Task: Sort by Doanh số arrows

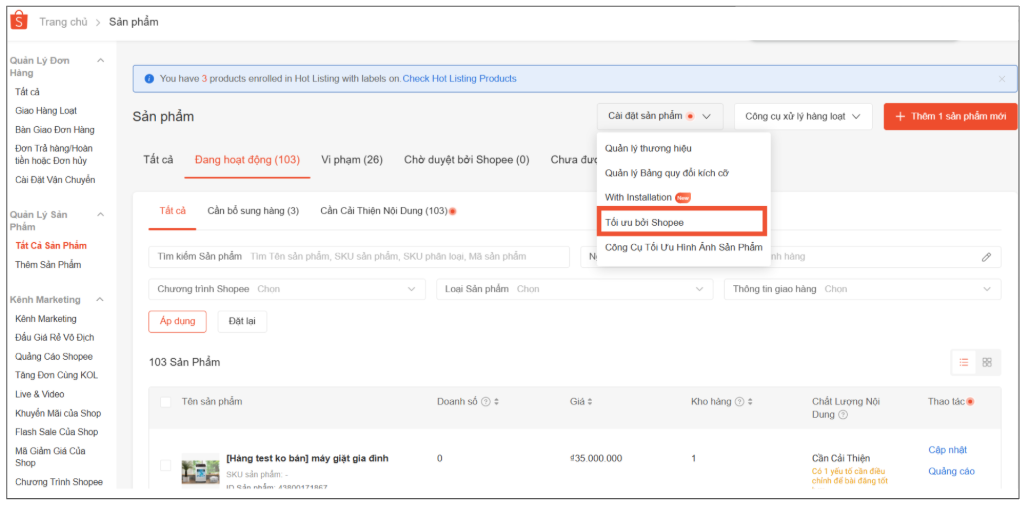Action: click(496, 402)
